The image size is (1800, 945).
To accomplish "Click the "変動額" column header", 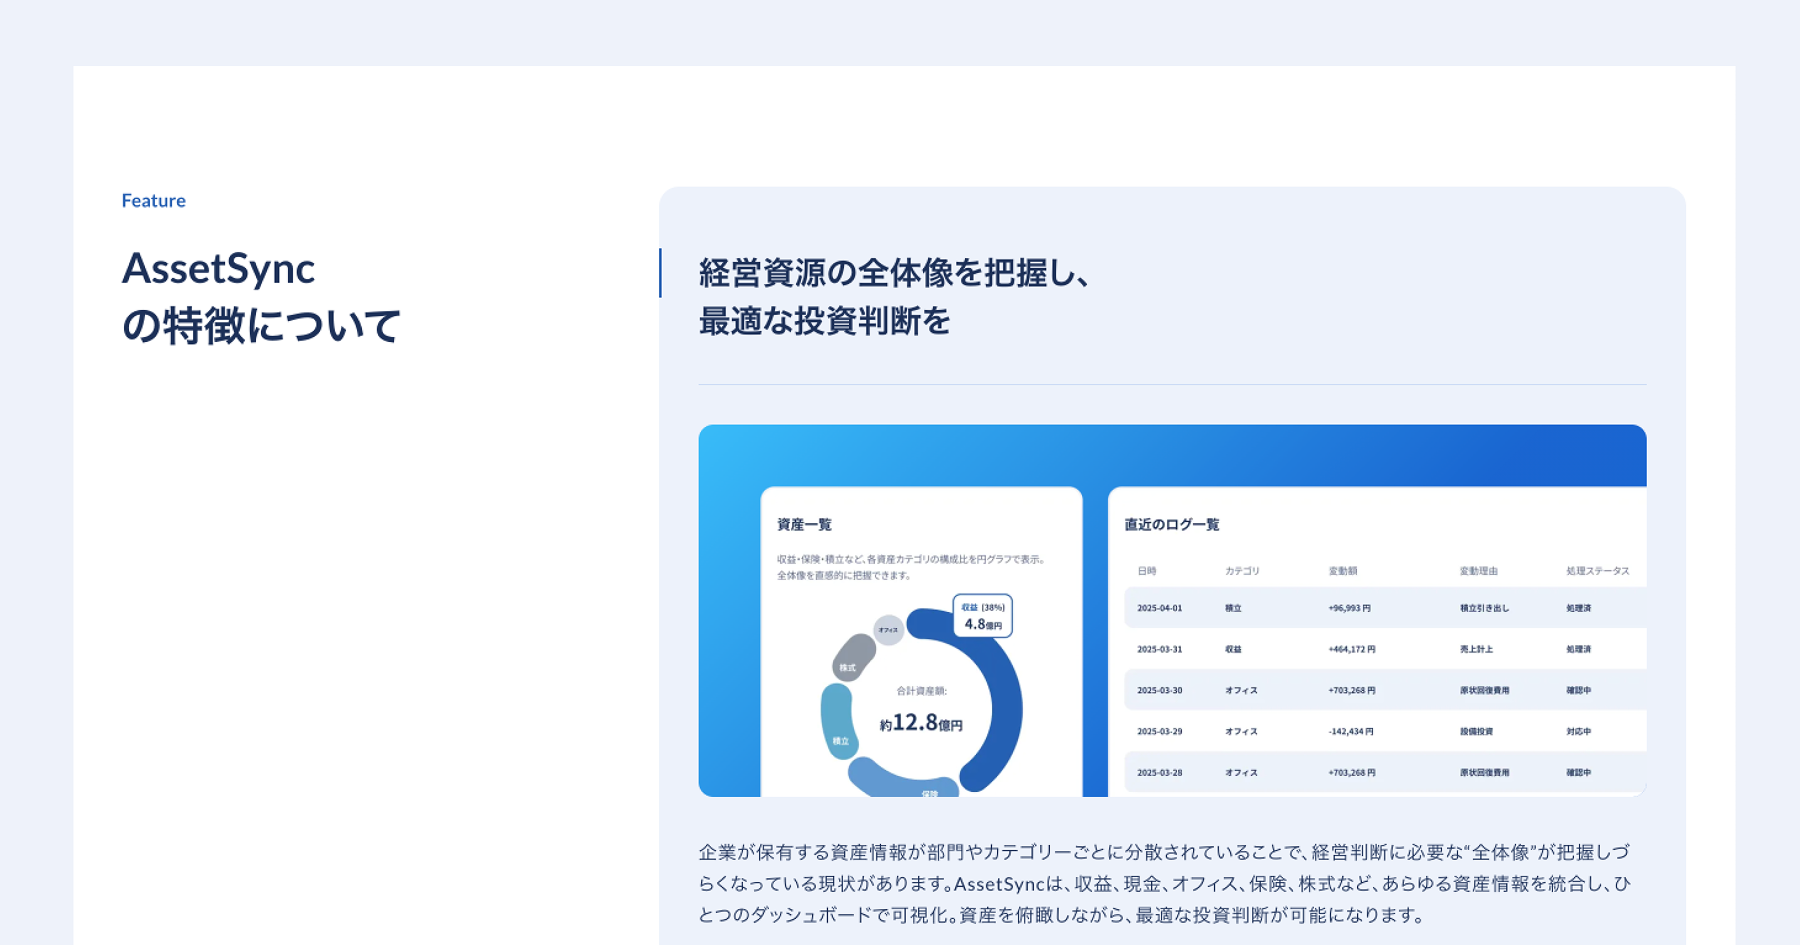I will (1343, 571).
